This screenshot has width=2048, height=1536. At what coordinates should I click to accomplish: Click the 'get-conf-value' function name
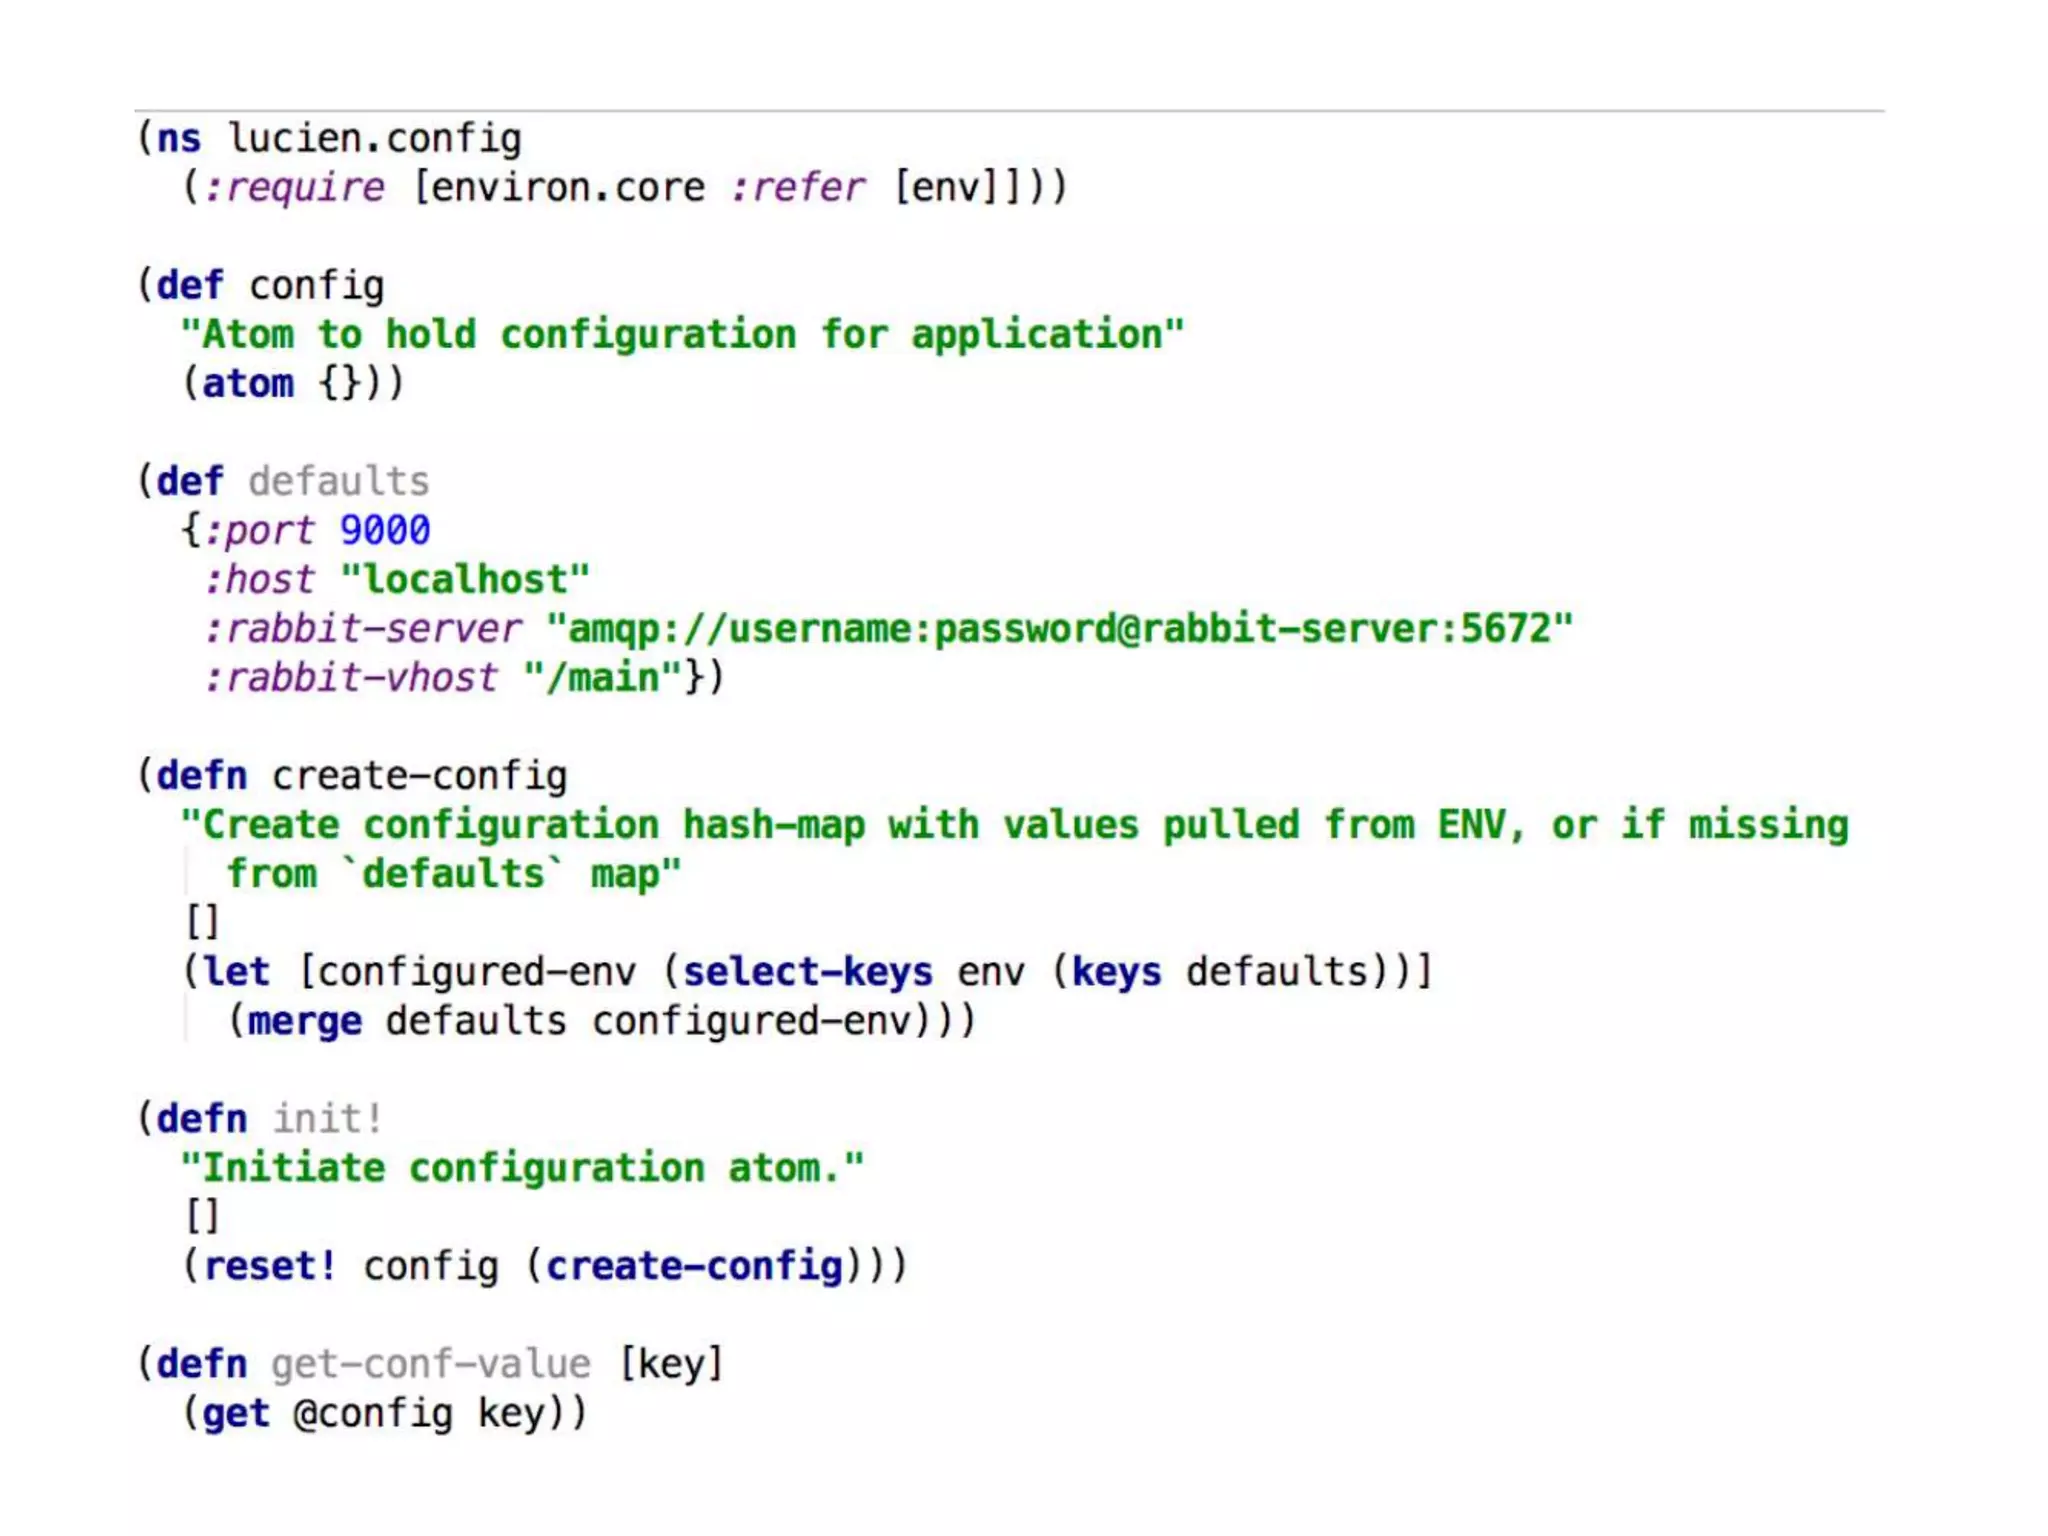431,1364
